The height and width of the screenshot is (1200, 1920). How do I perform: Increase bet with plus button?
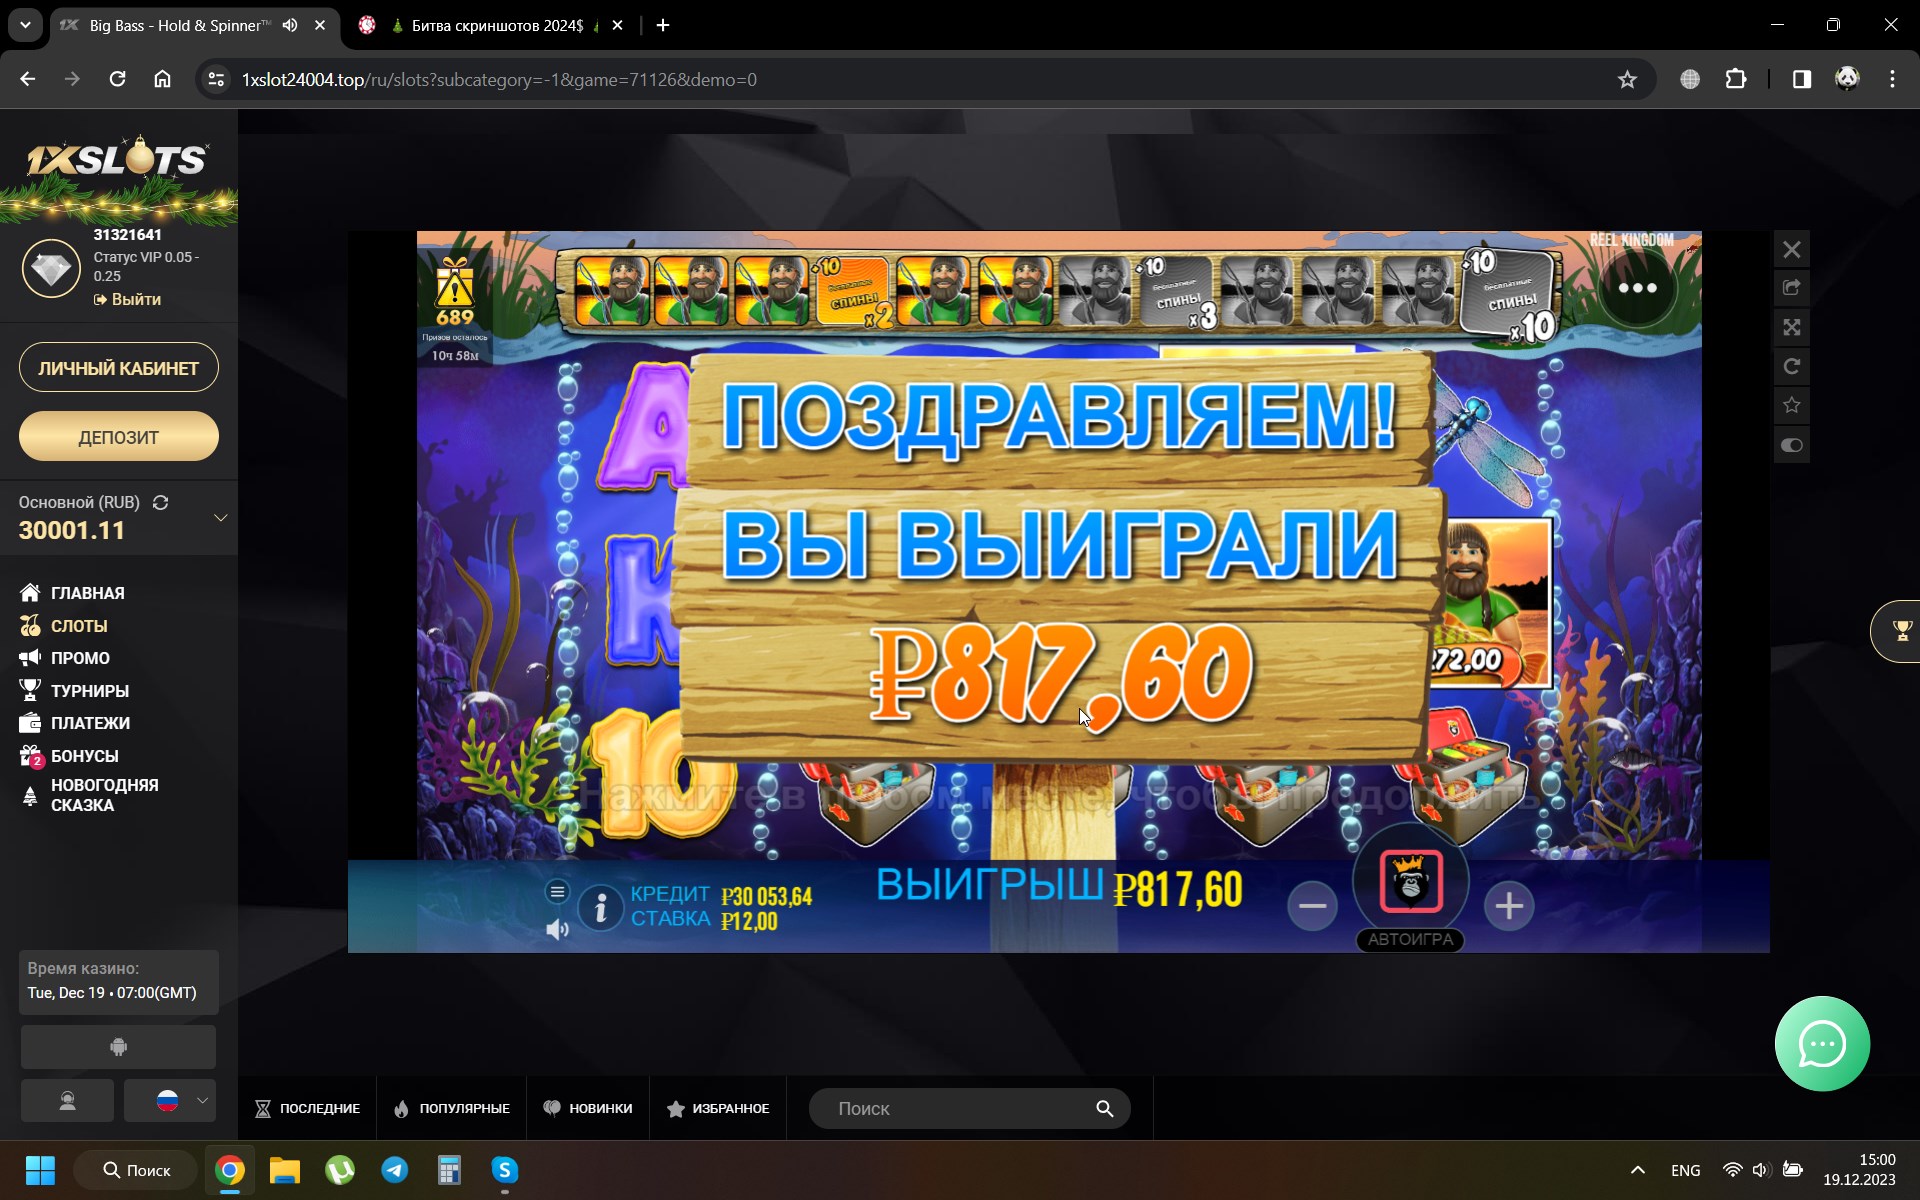1508,906
